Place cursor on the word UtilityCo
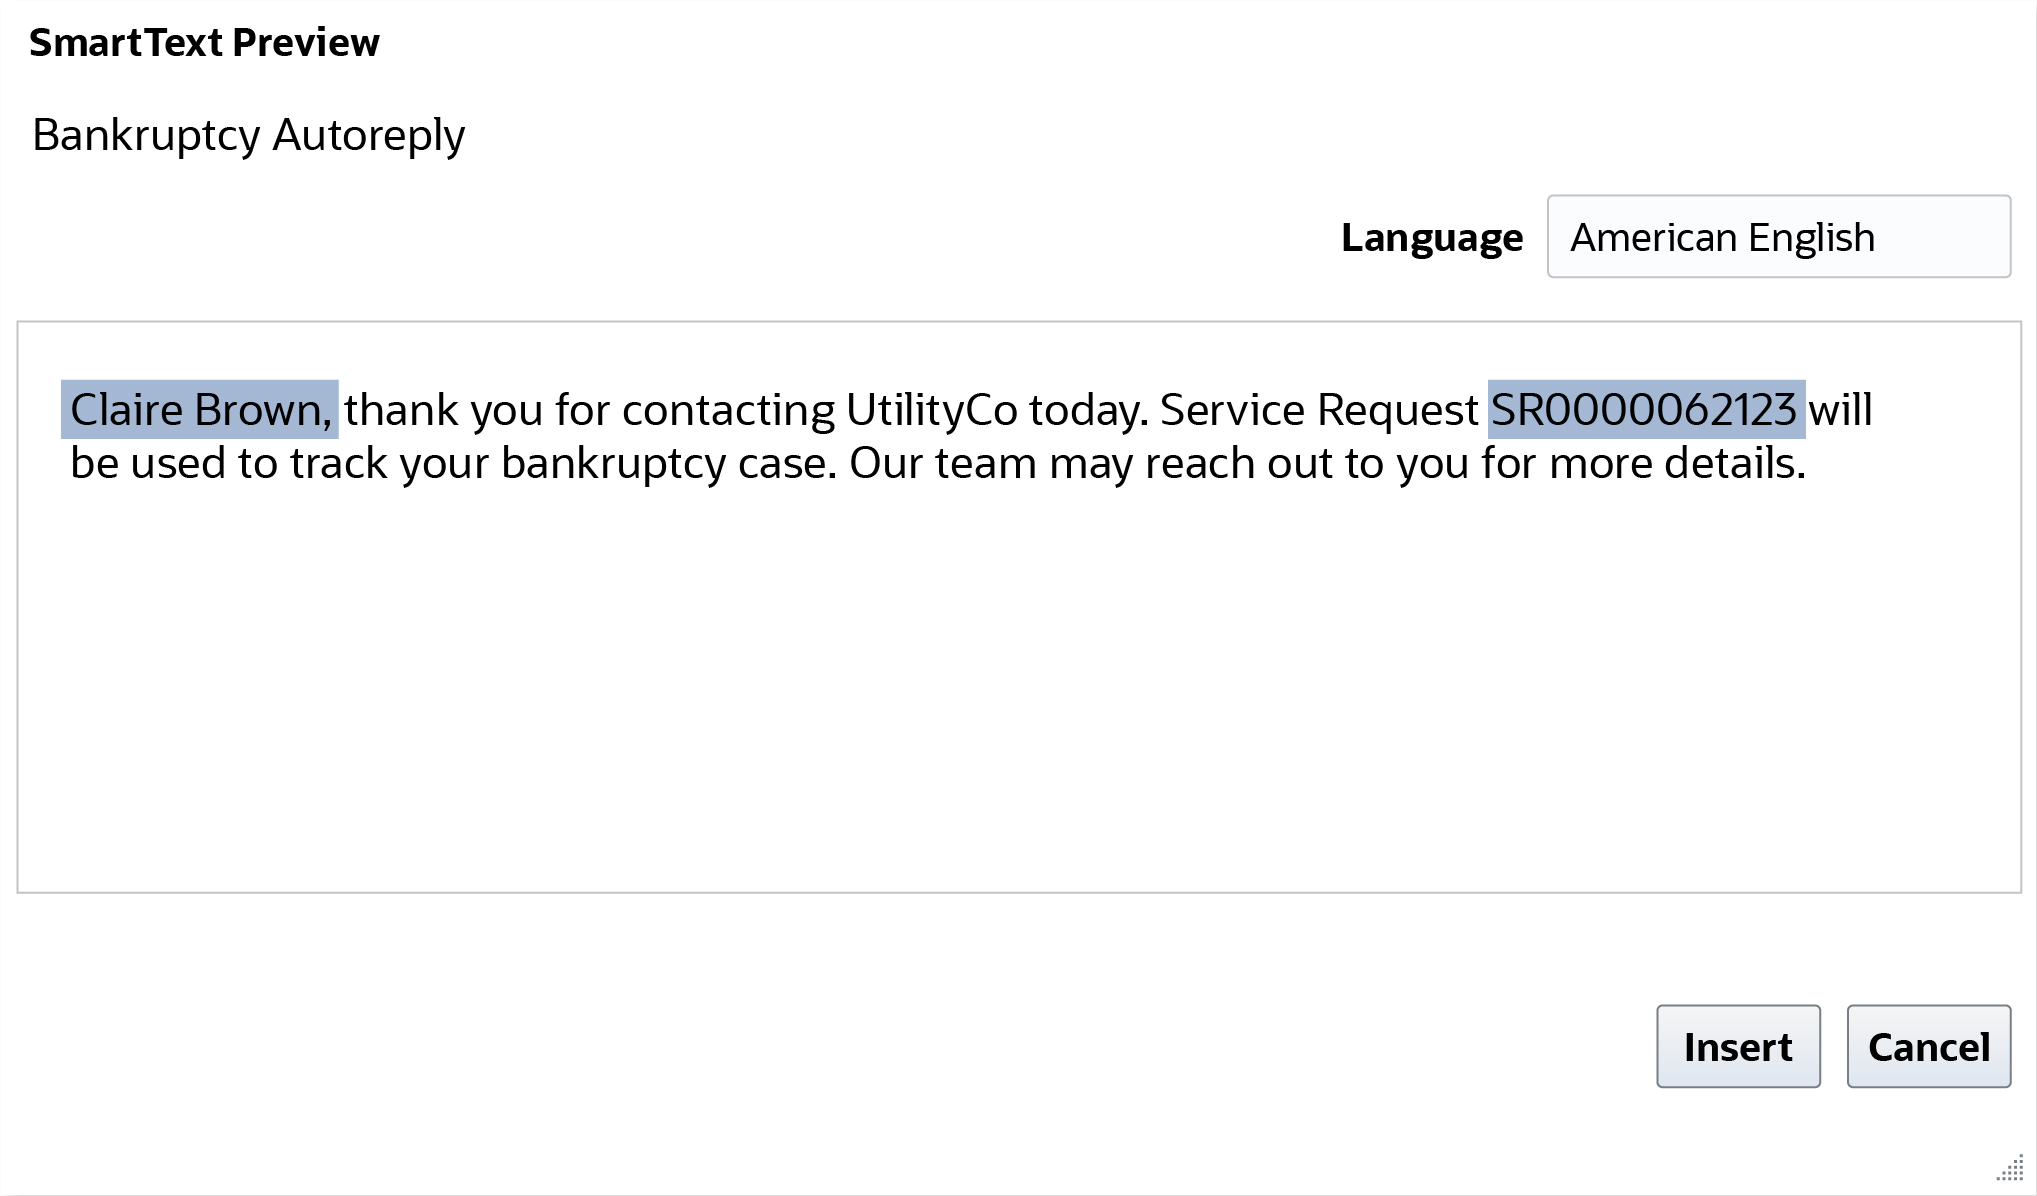 (931, 410)
